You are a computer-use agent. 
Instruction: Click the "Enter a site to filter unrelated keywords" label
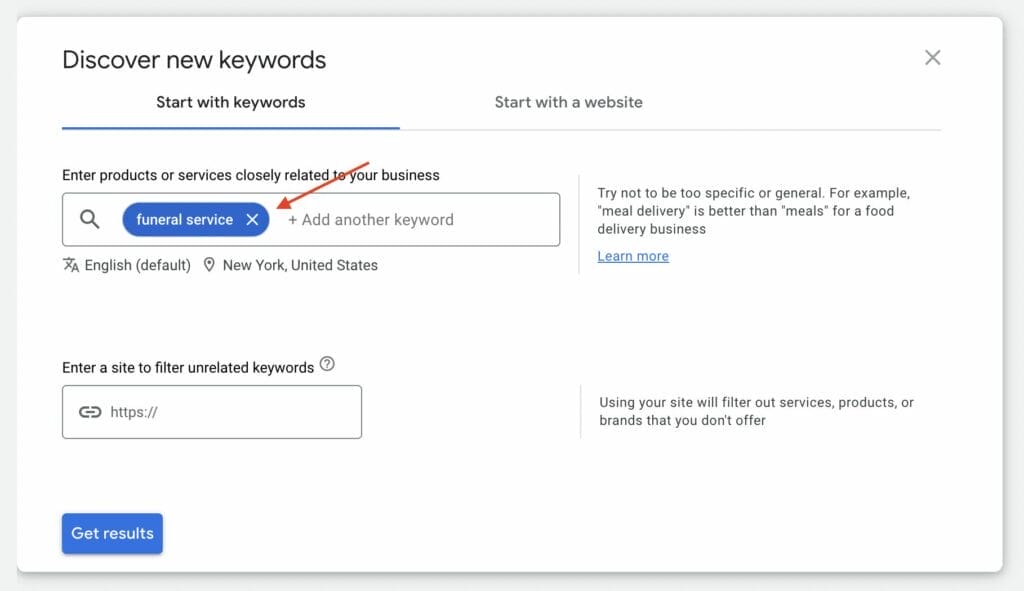click(x=188, y=366)
